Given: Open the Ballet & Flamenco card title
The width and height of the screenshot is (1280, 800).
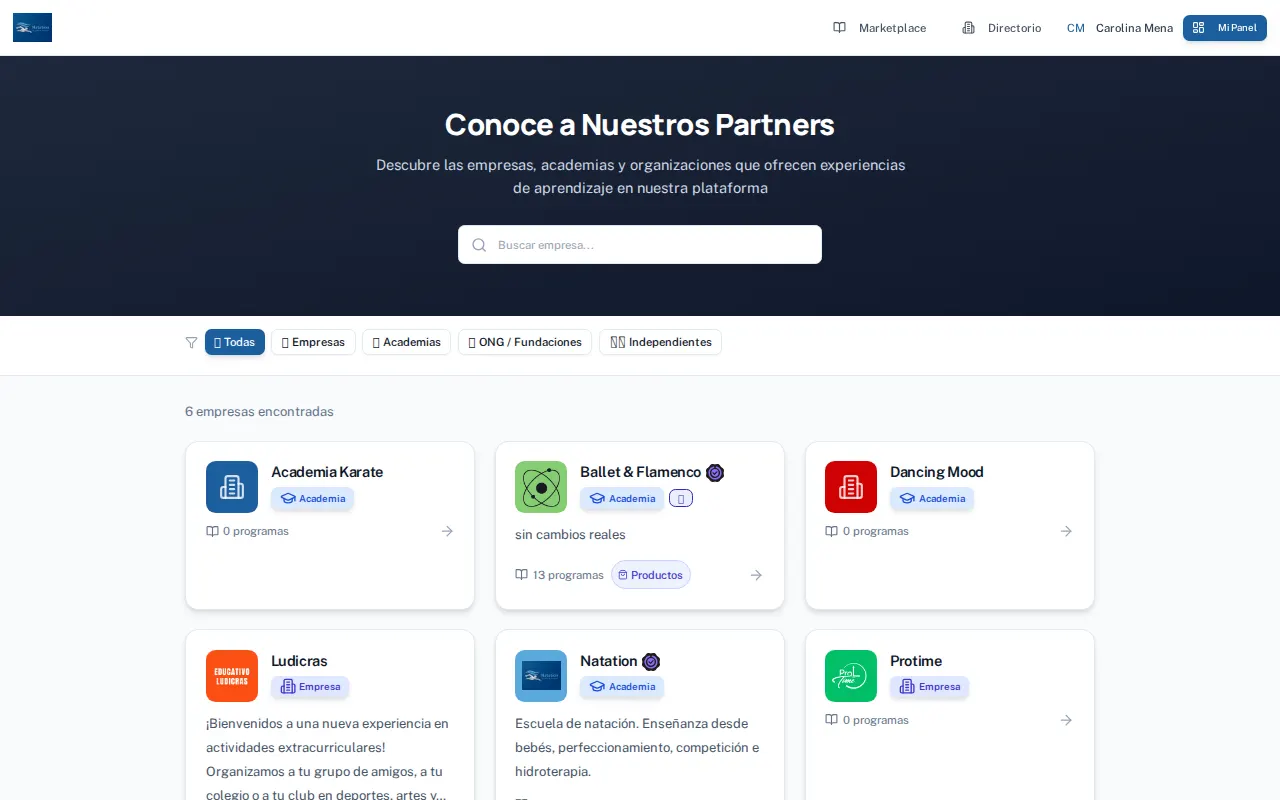Looking at the screenshot, I should click(x=641, y=472).
